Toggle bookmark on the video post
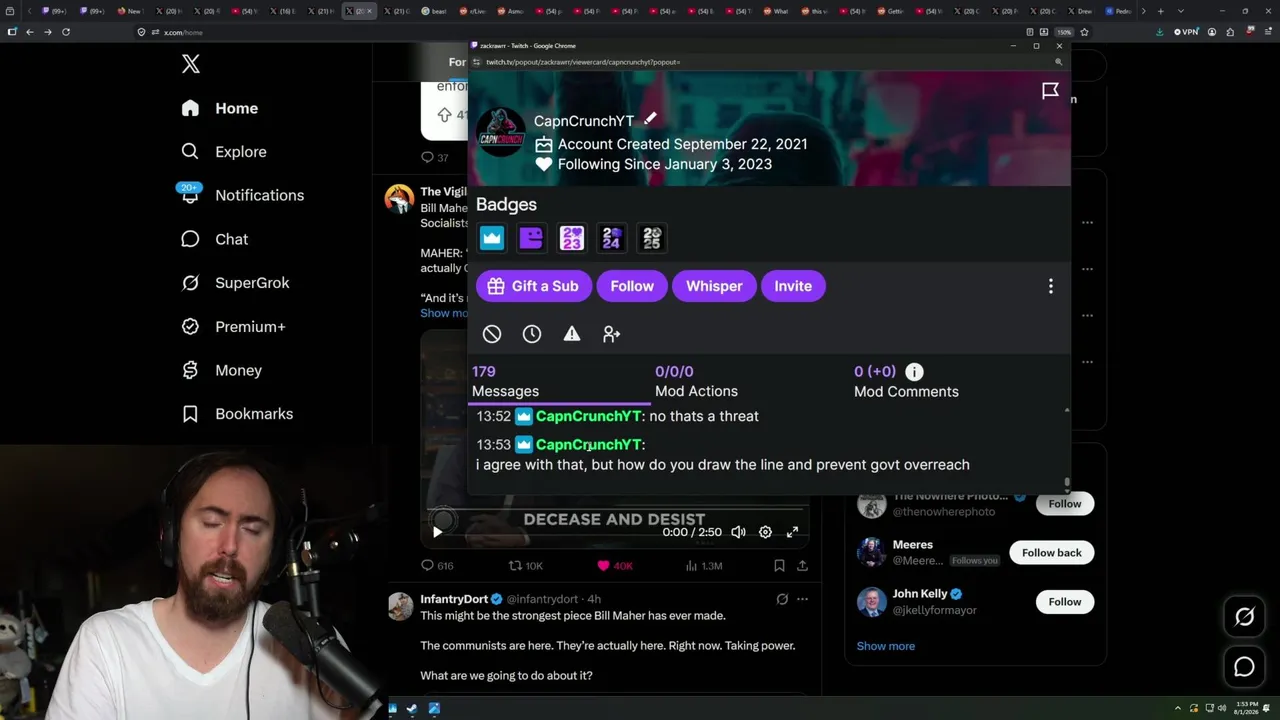Viewport: 1280px width, 720px height. [x=779, y=566]
